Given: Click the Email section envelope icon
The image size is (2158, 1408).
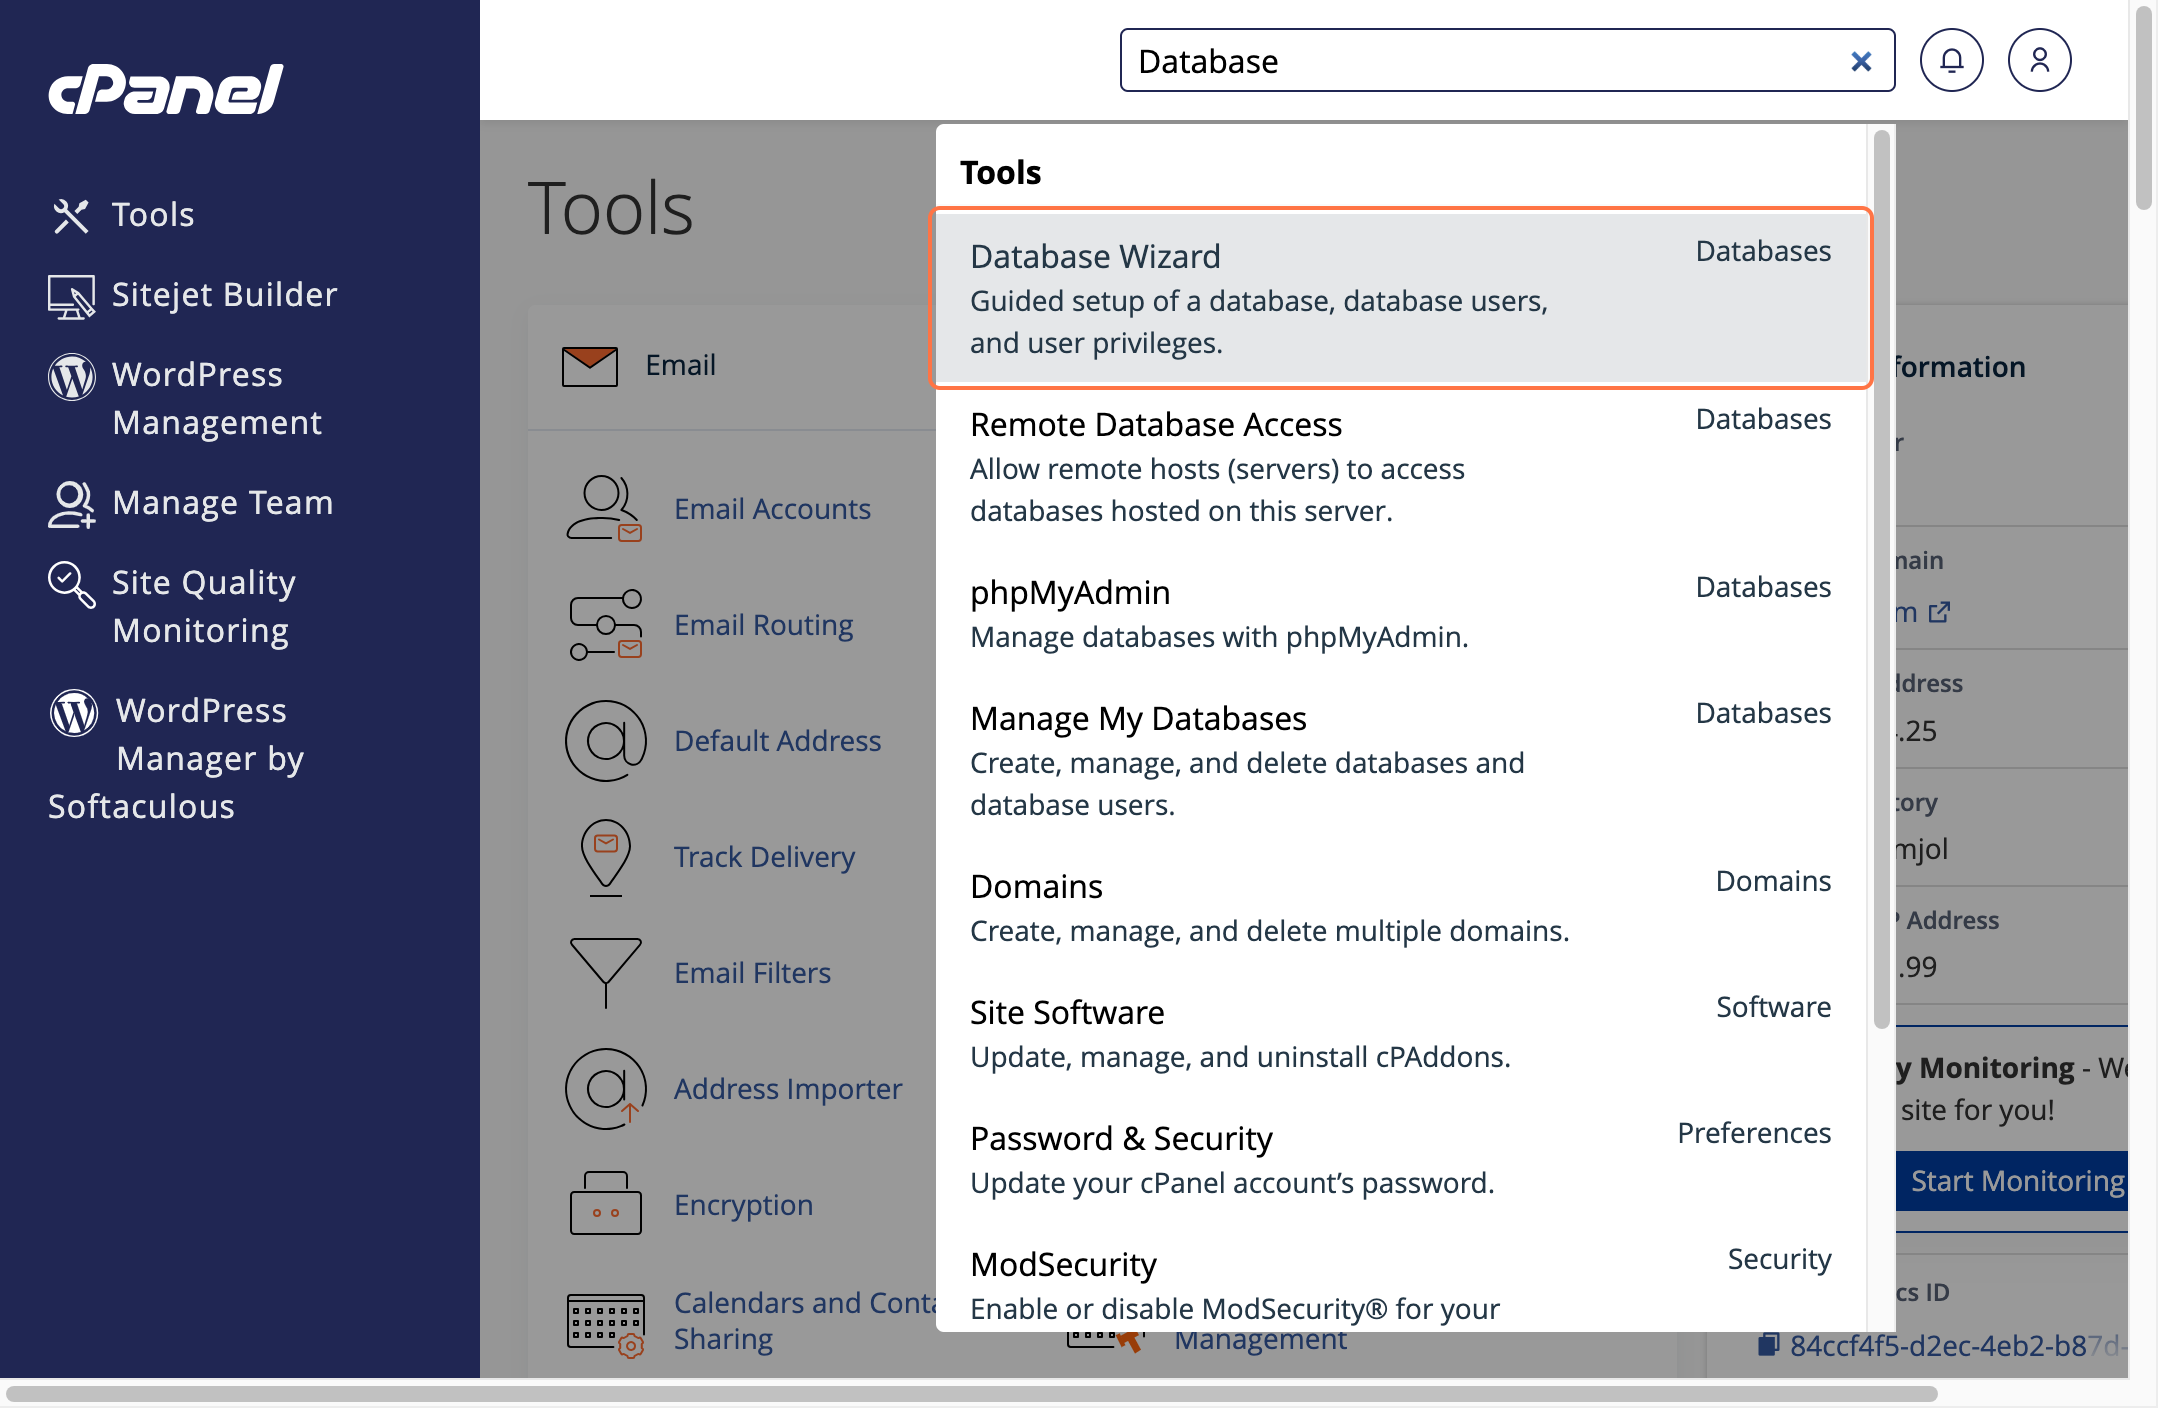Looking at the screenshot, I should pos(590,366).
